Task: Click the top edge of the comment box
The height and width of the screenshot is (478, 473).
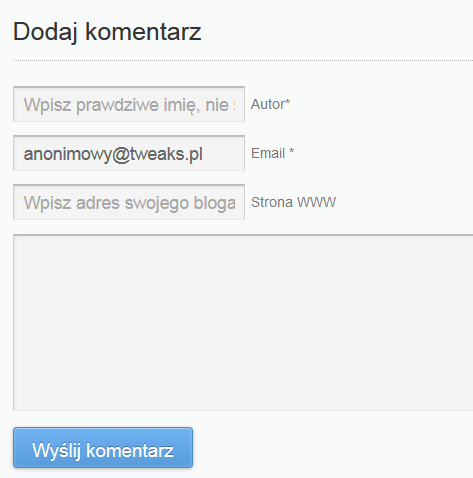Action: [243, 235]
